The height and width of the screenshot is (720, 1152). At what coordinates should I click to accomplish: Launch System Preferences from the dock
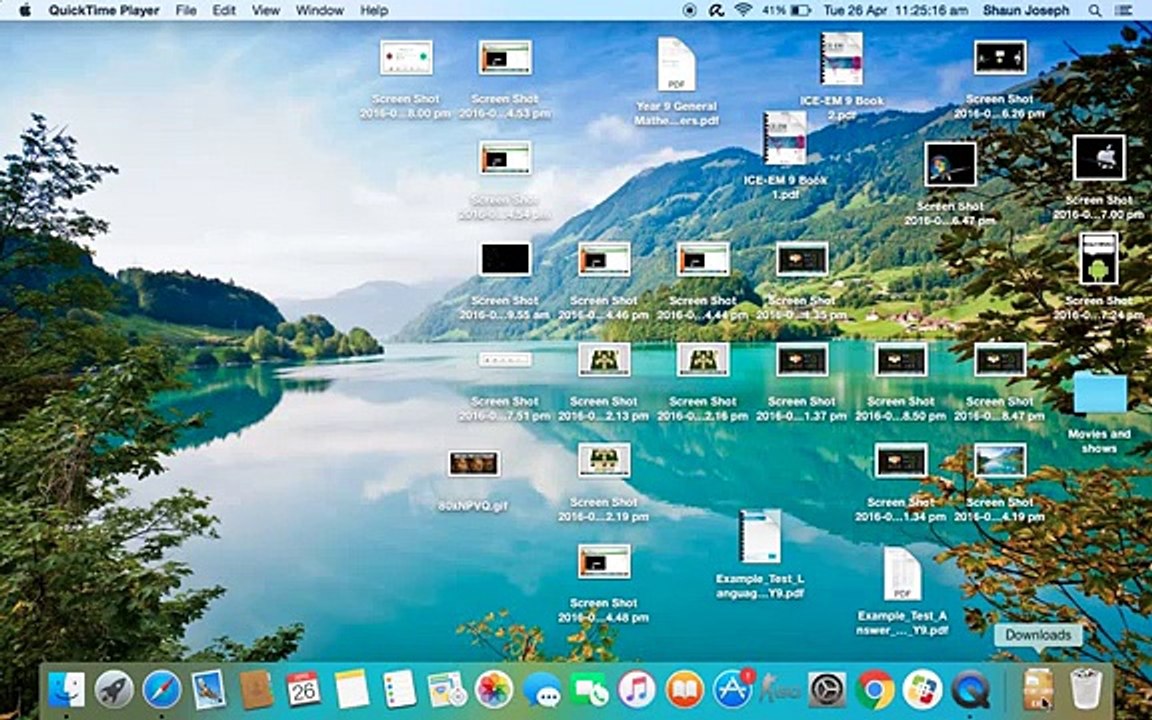(827, 689)
